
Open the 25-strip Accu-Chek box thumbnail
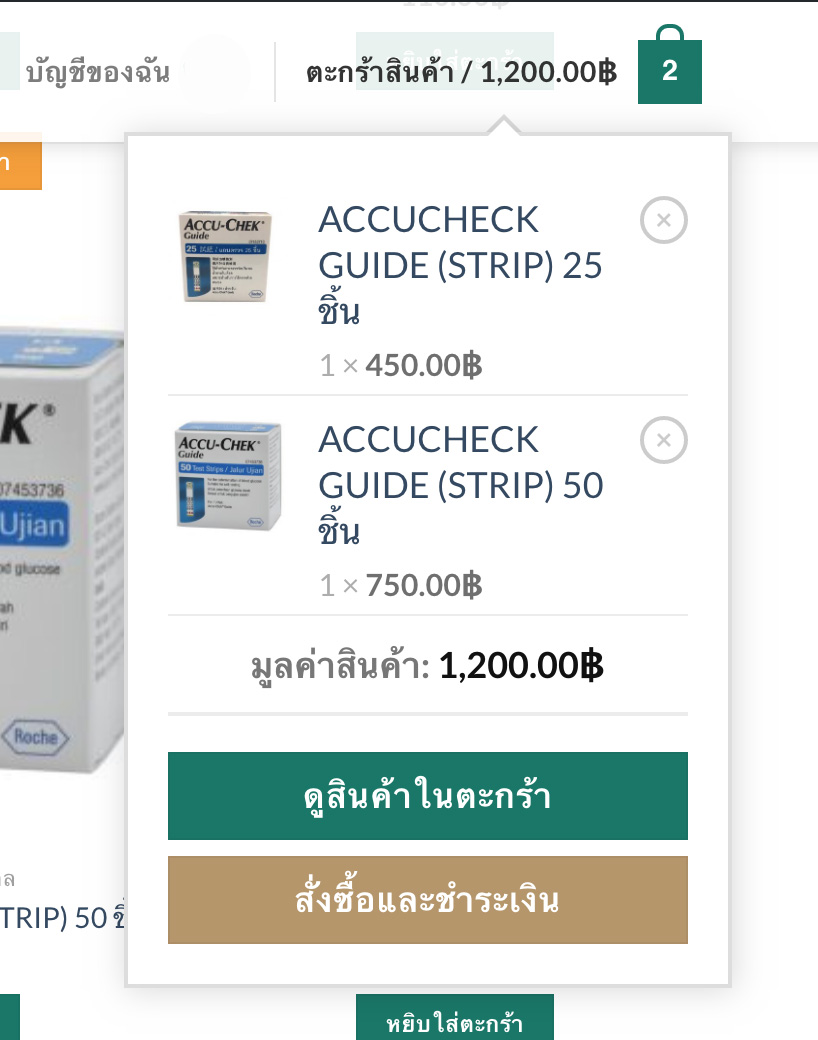pyautogui.click(x=225, y=256)
